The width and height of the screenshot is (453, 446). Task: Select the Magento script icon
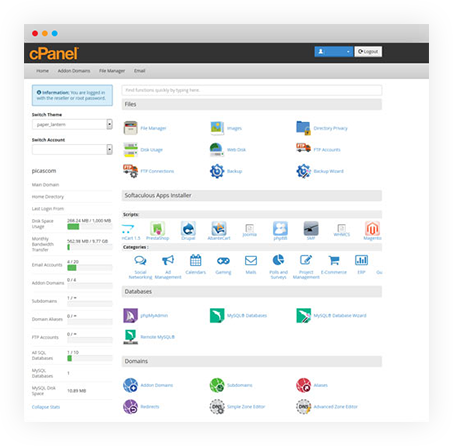(372, 229)
